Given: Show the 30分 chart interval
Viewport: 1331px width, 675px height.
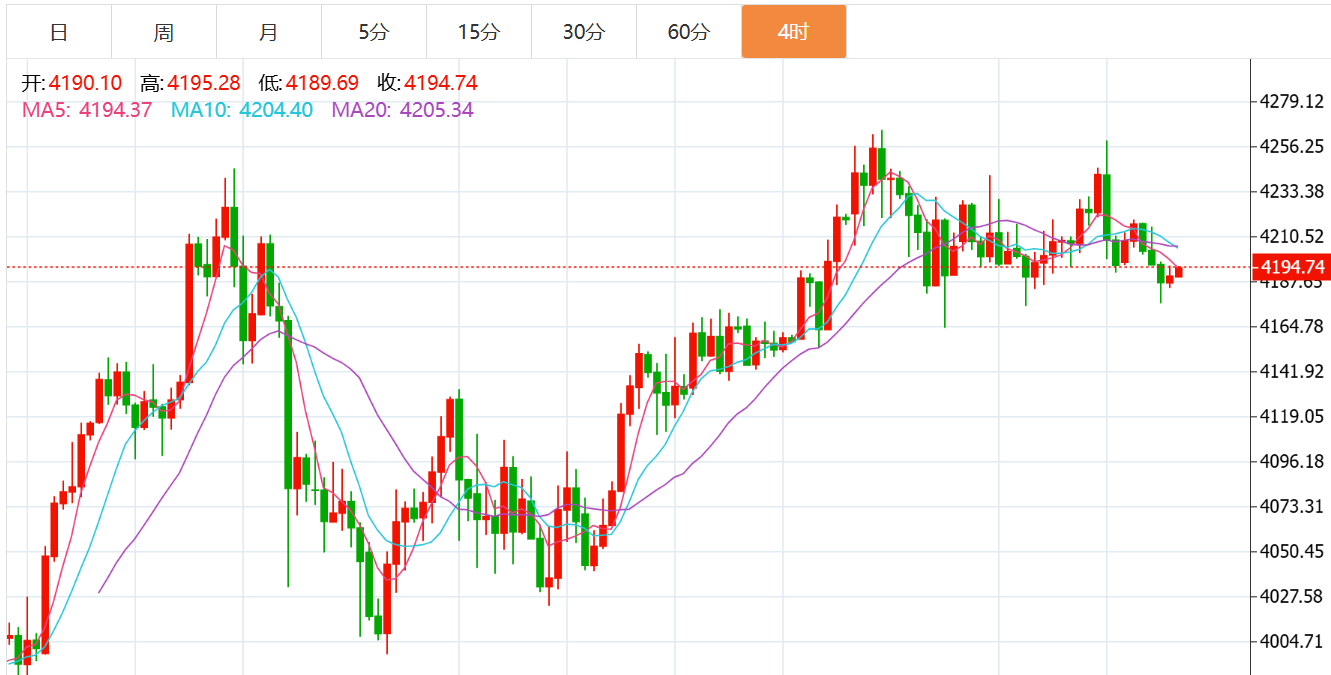Looking at the screenshot, I should (x=584, y=32).
